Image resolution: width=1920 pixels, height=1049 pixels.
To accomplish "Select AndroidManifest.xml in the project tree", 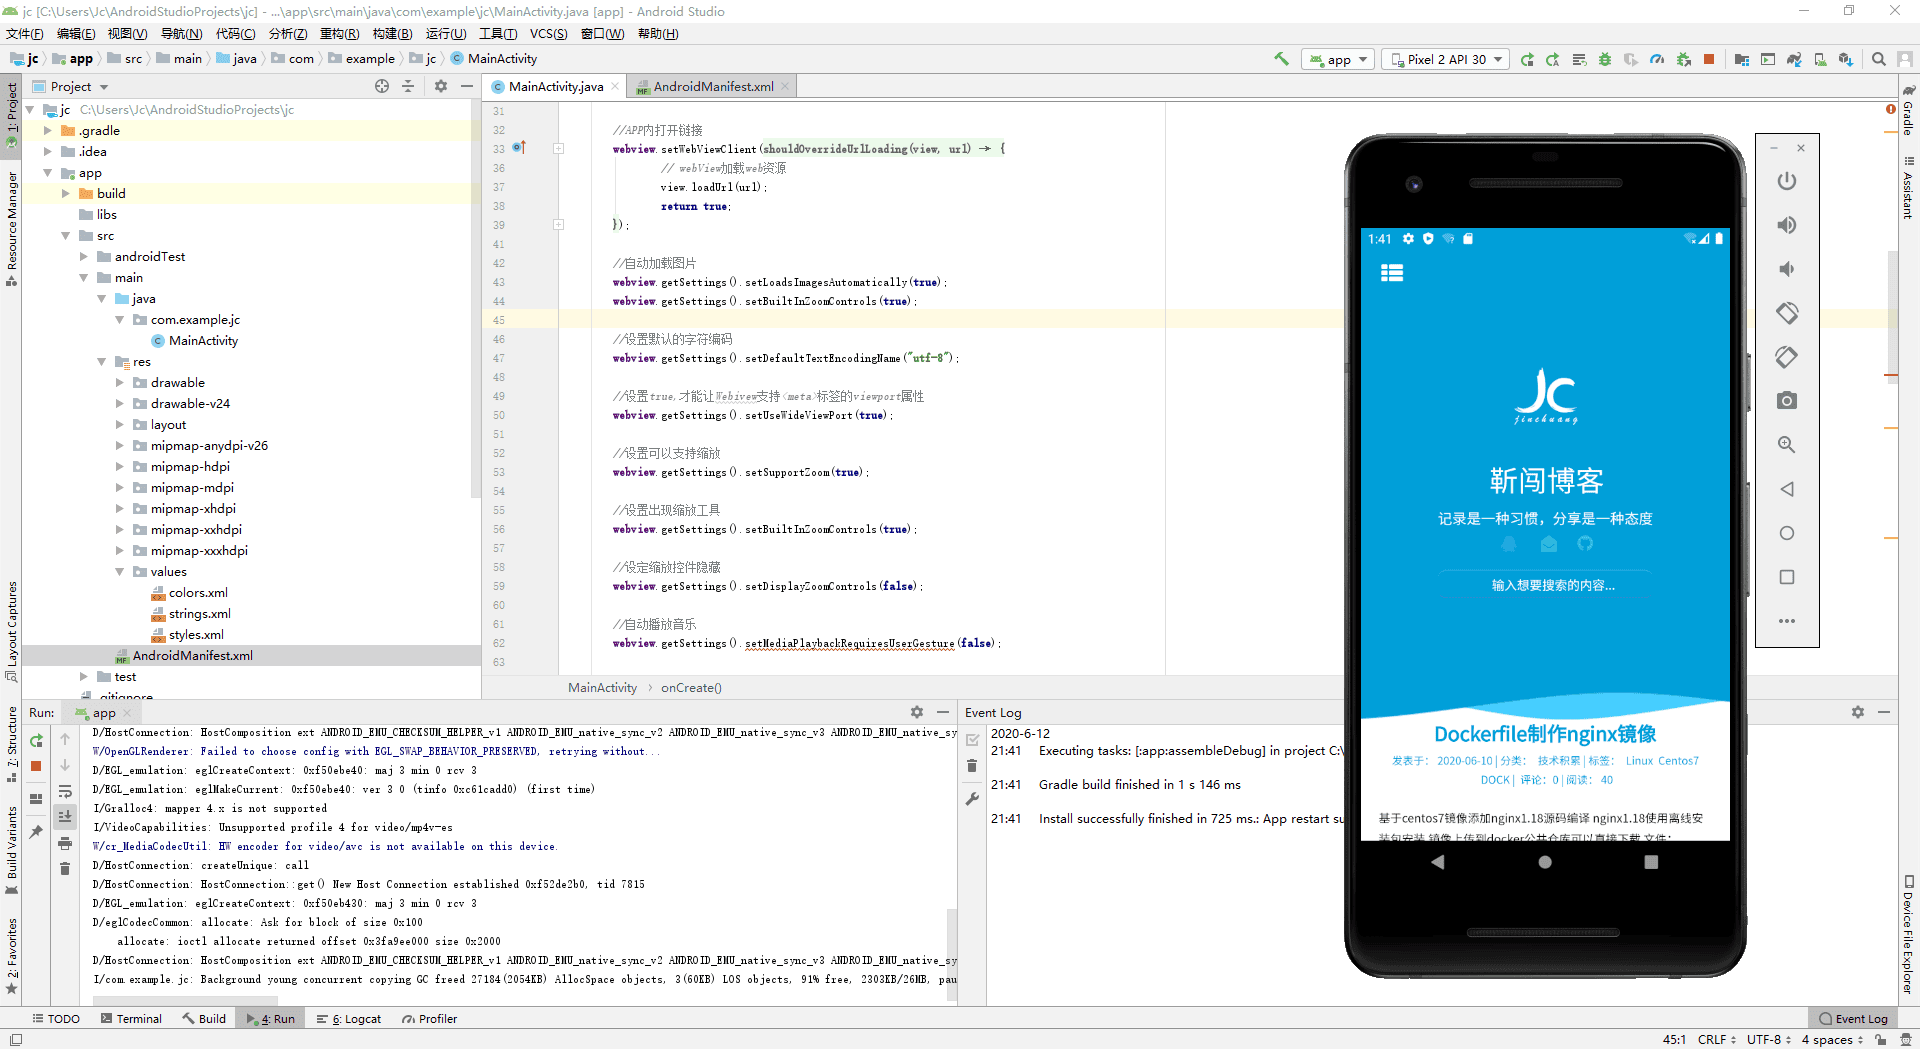I will click(192, 656).
